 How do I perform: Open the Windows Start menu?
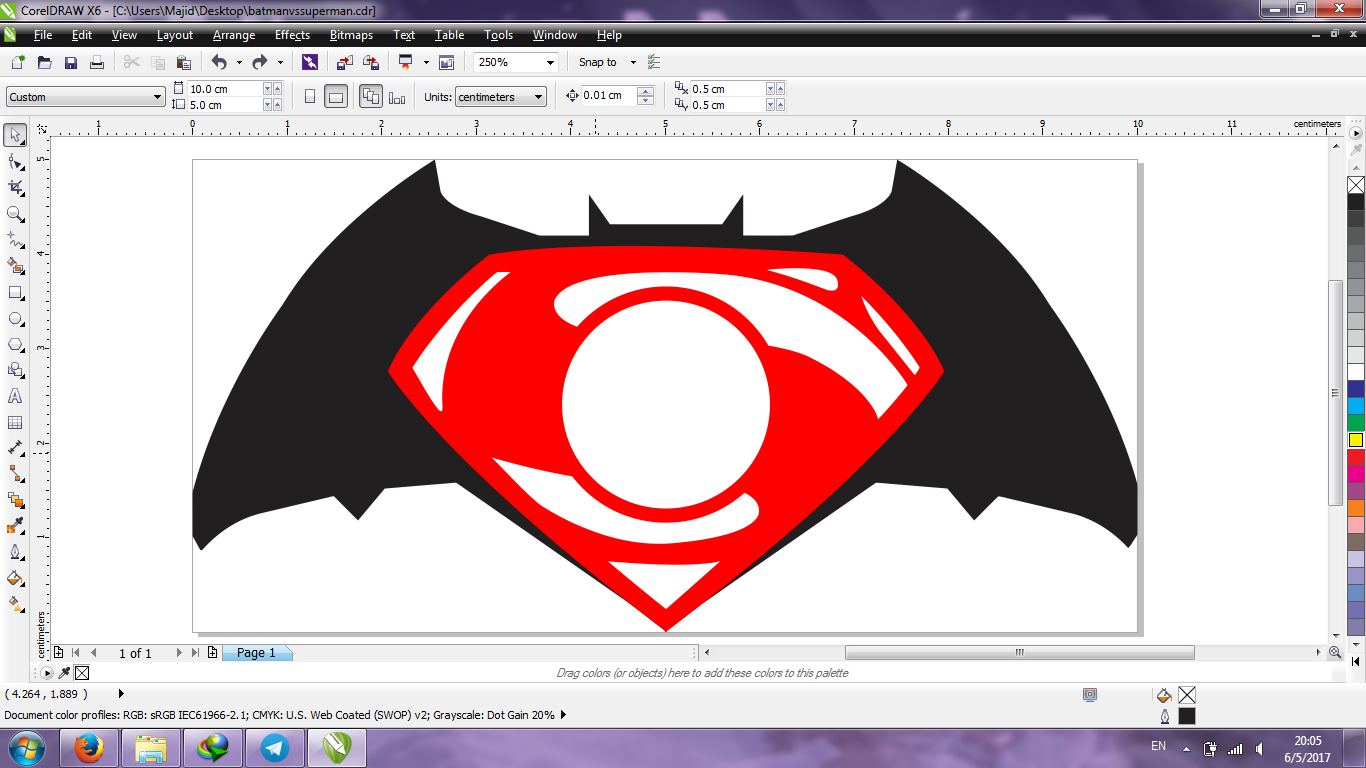[25, 747]
